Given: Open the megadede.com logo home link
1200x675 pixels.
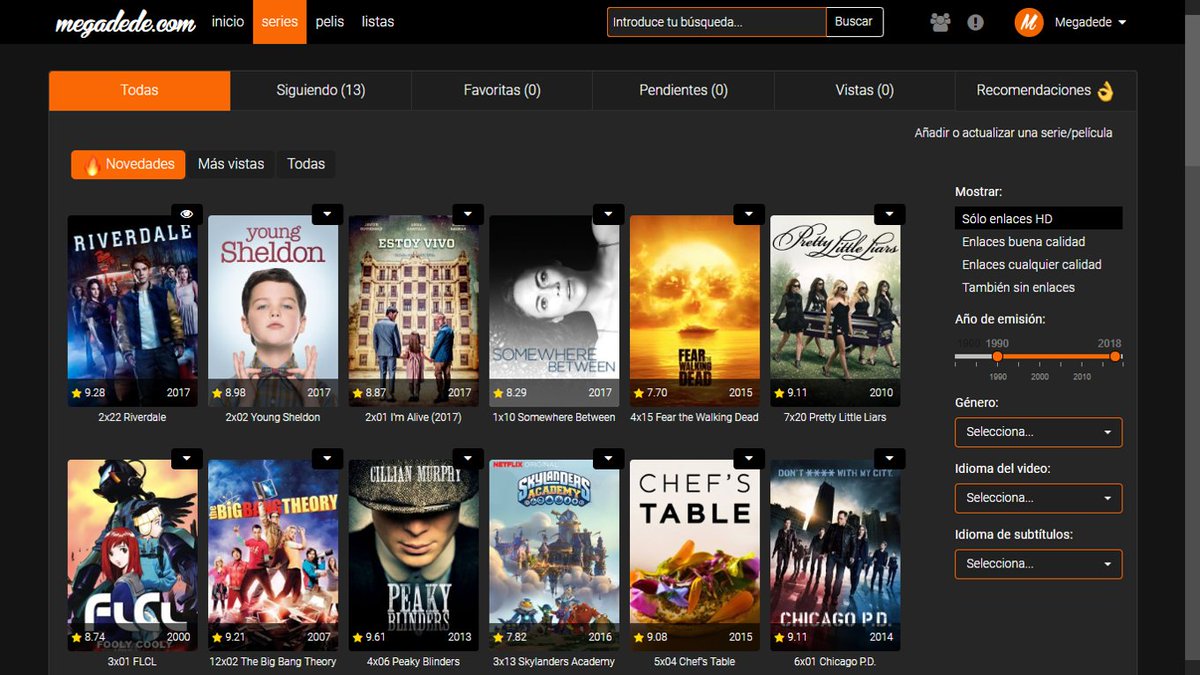Looking at the screenshot, I should click(125, 22).
